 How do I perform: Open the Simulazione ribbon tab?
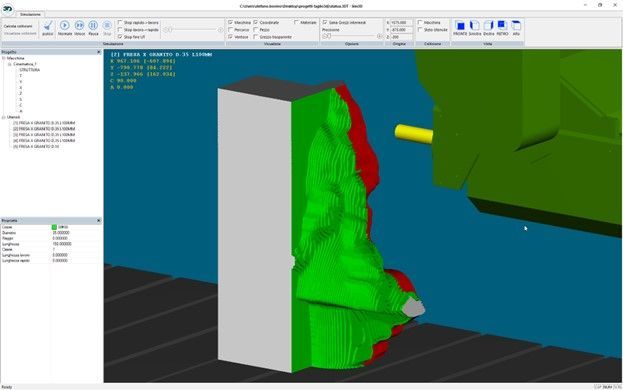pyautogui.click(x=31, y=14)
